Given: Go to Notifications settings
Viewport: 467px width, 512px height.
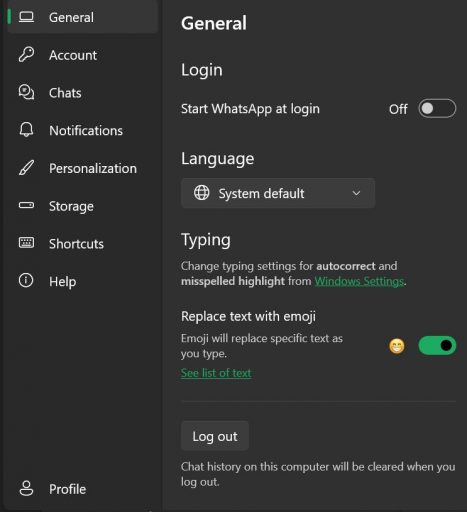Looking at the screenshot, I should pyautogui.click(x=82, y=130).
